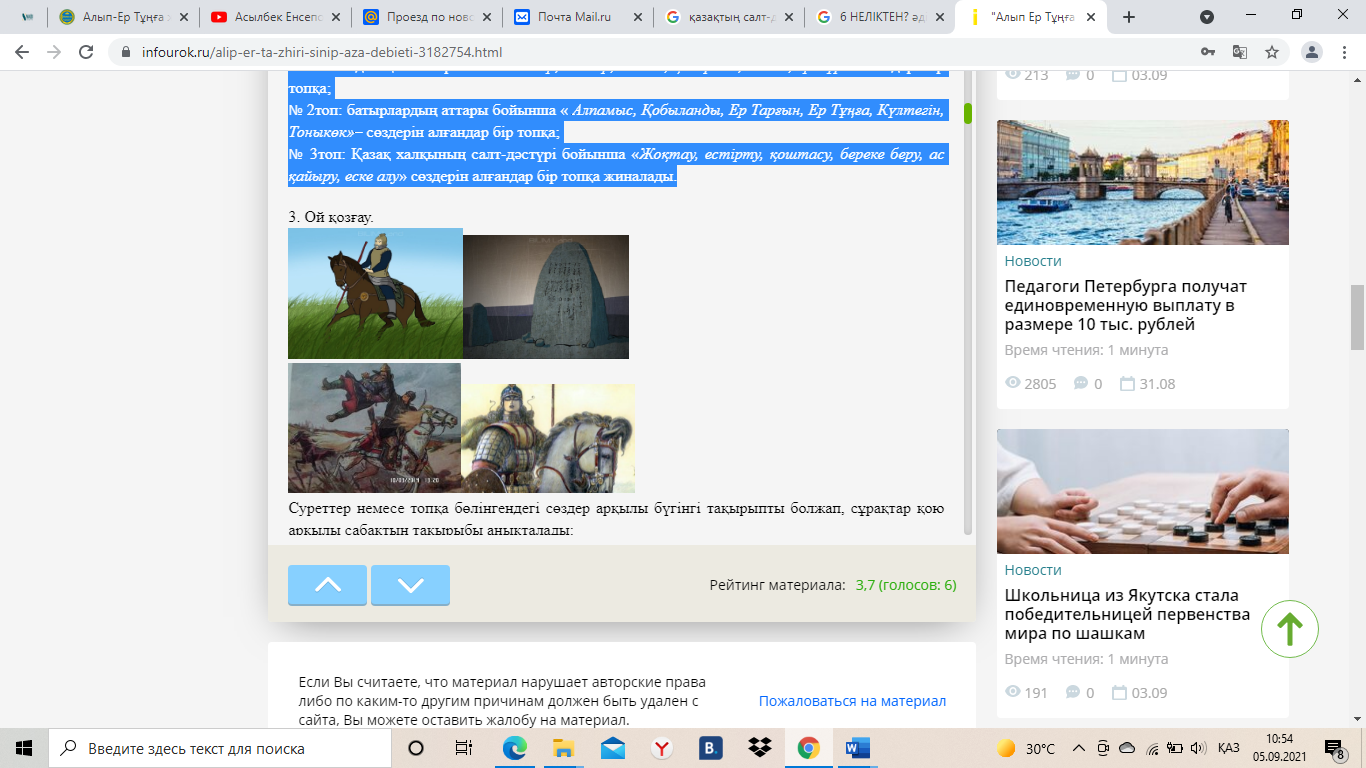This screenshot has height=768, width=1366.
Task: Click the 2805 views counter
Action: coord(1030,383)
